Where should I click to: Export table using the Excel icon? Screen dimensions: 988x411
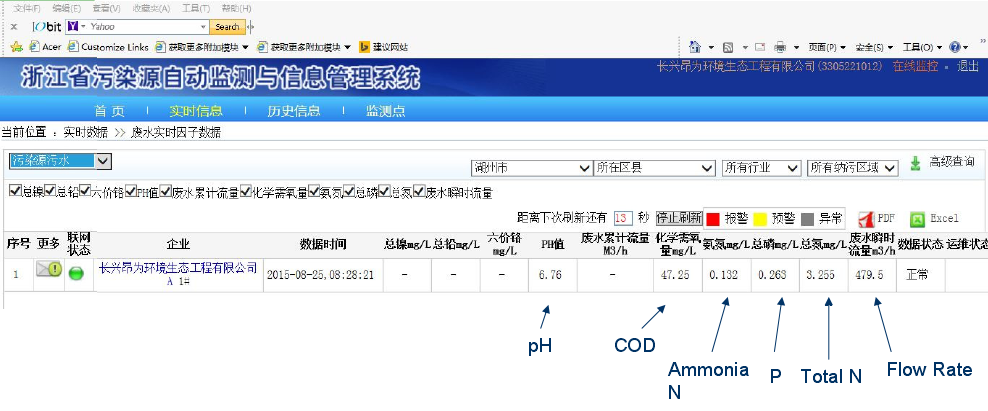[x=917, y=218]
